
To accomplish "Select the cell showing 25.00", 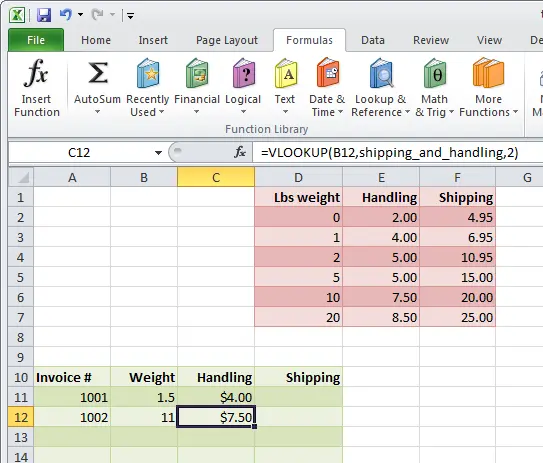I will [457, 317].
